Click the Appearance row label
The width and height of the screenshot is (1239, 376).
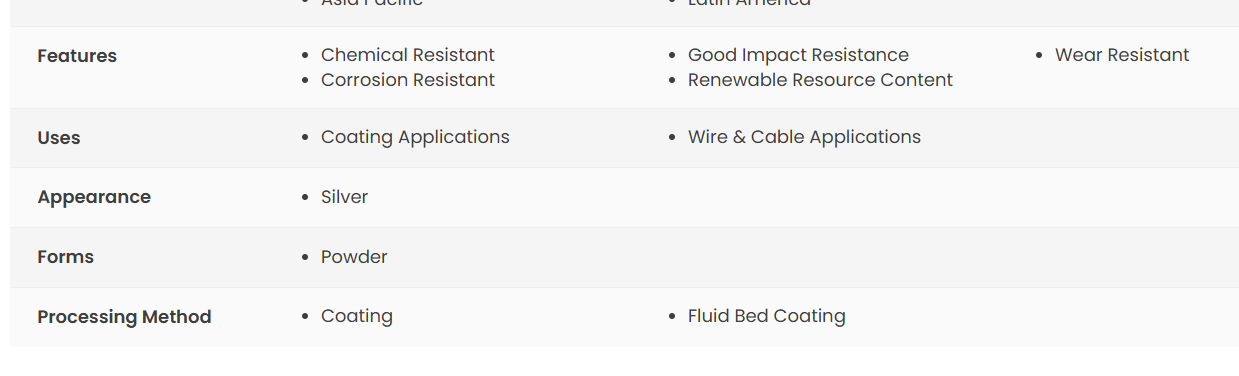coord(94,197)
